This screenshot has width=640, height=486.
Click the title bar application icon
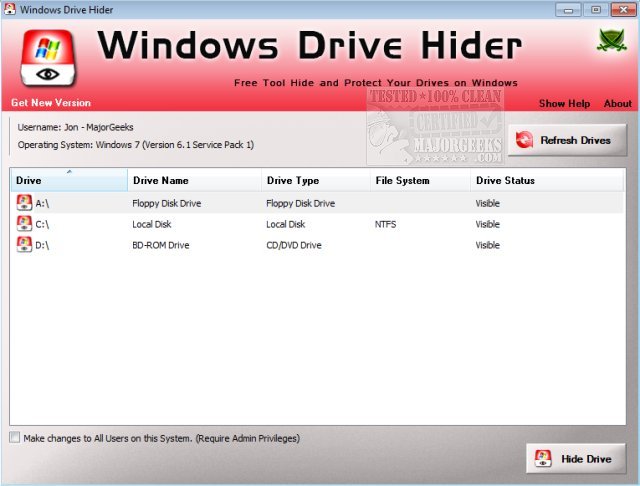pyautogui.click(x=9, y=9)
